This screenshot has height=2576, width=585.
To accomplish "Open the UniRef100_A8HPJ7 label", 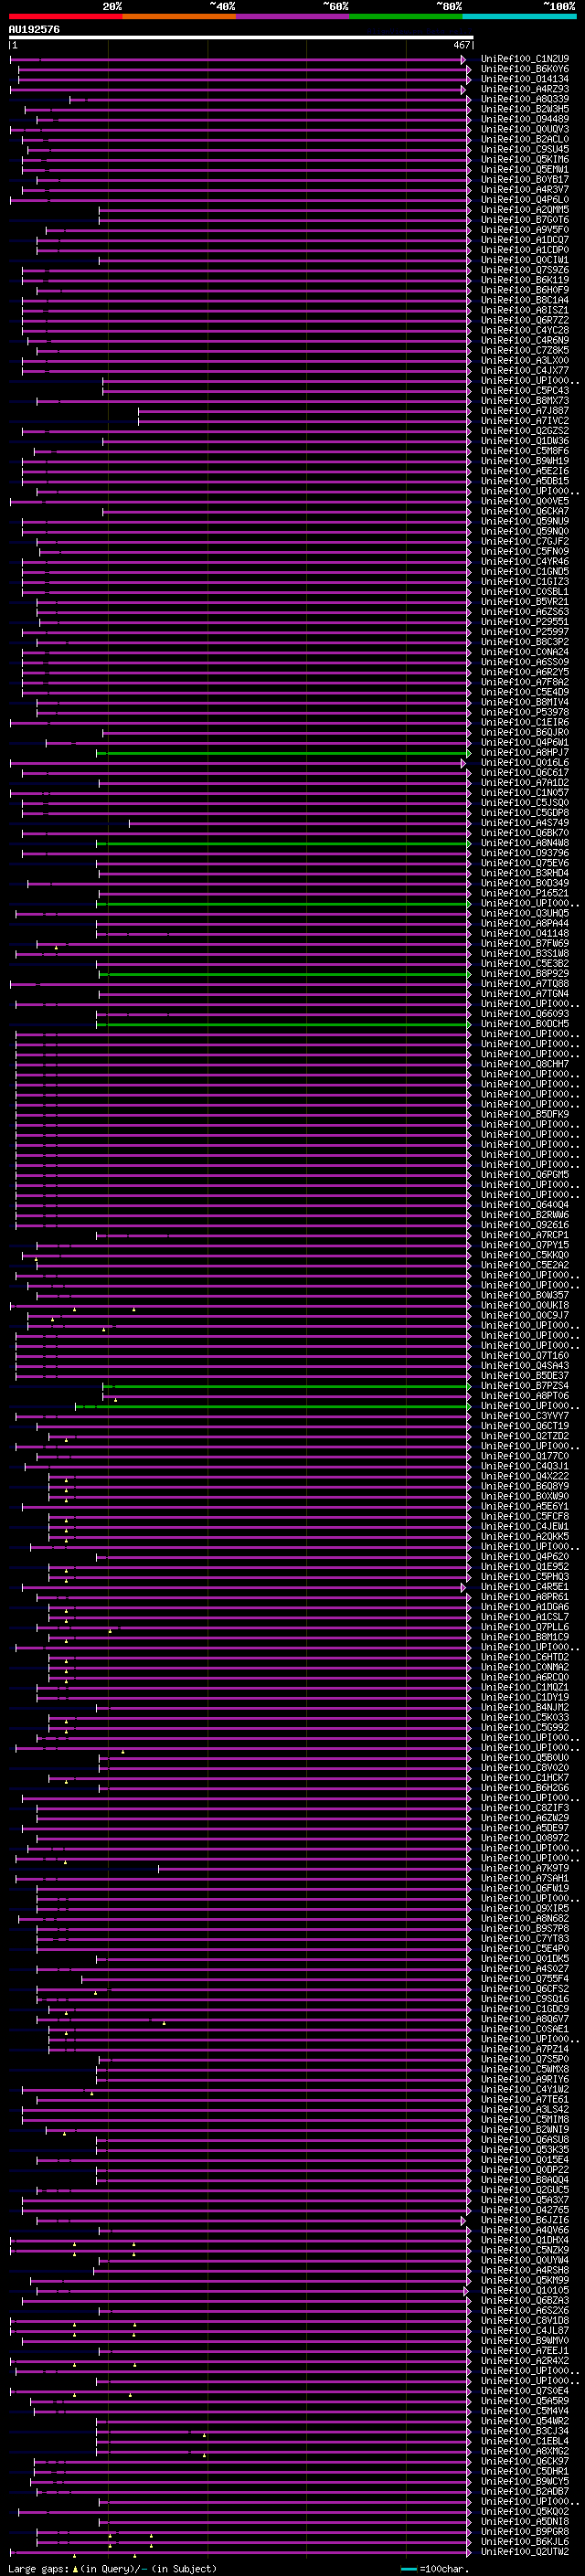I will tap(525, 753).
